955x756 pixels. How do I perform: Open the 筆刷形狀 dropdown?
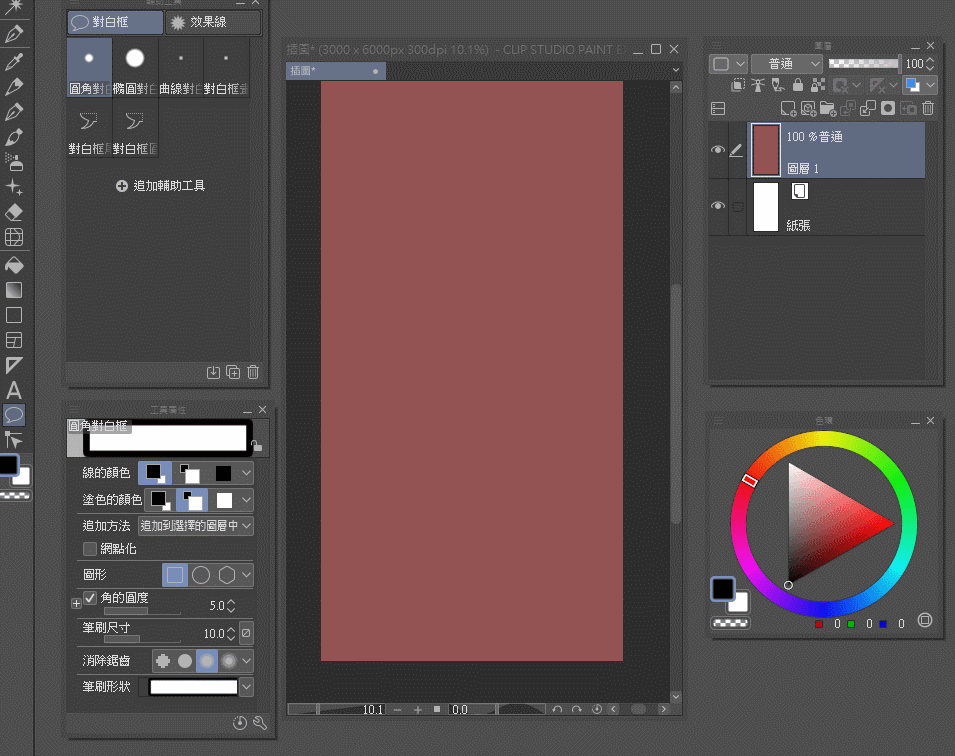(246, 687)
